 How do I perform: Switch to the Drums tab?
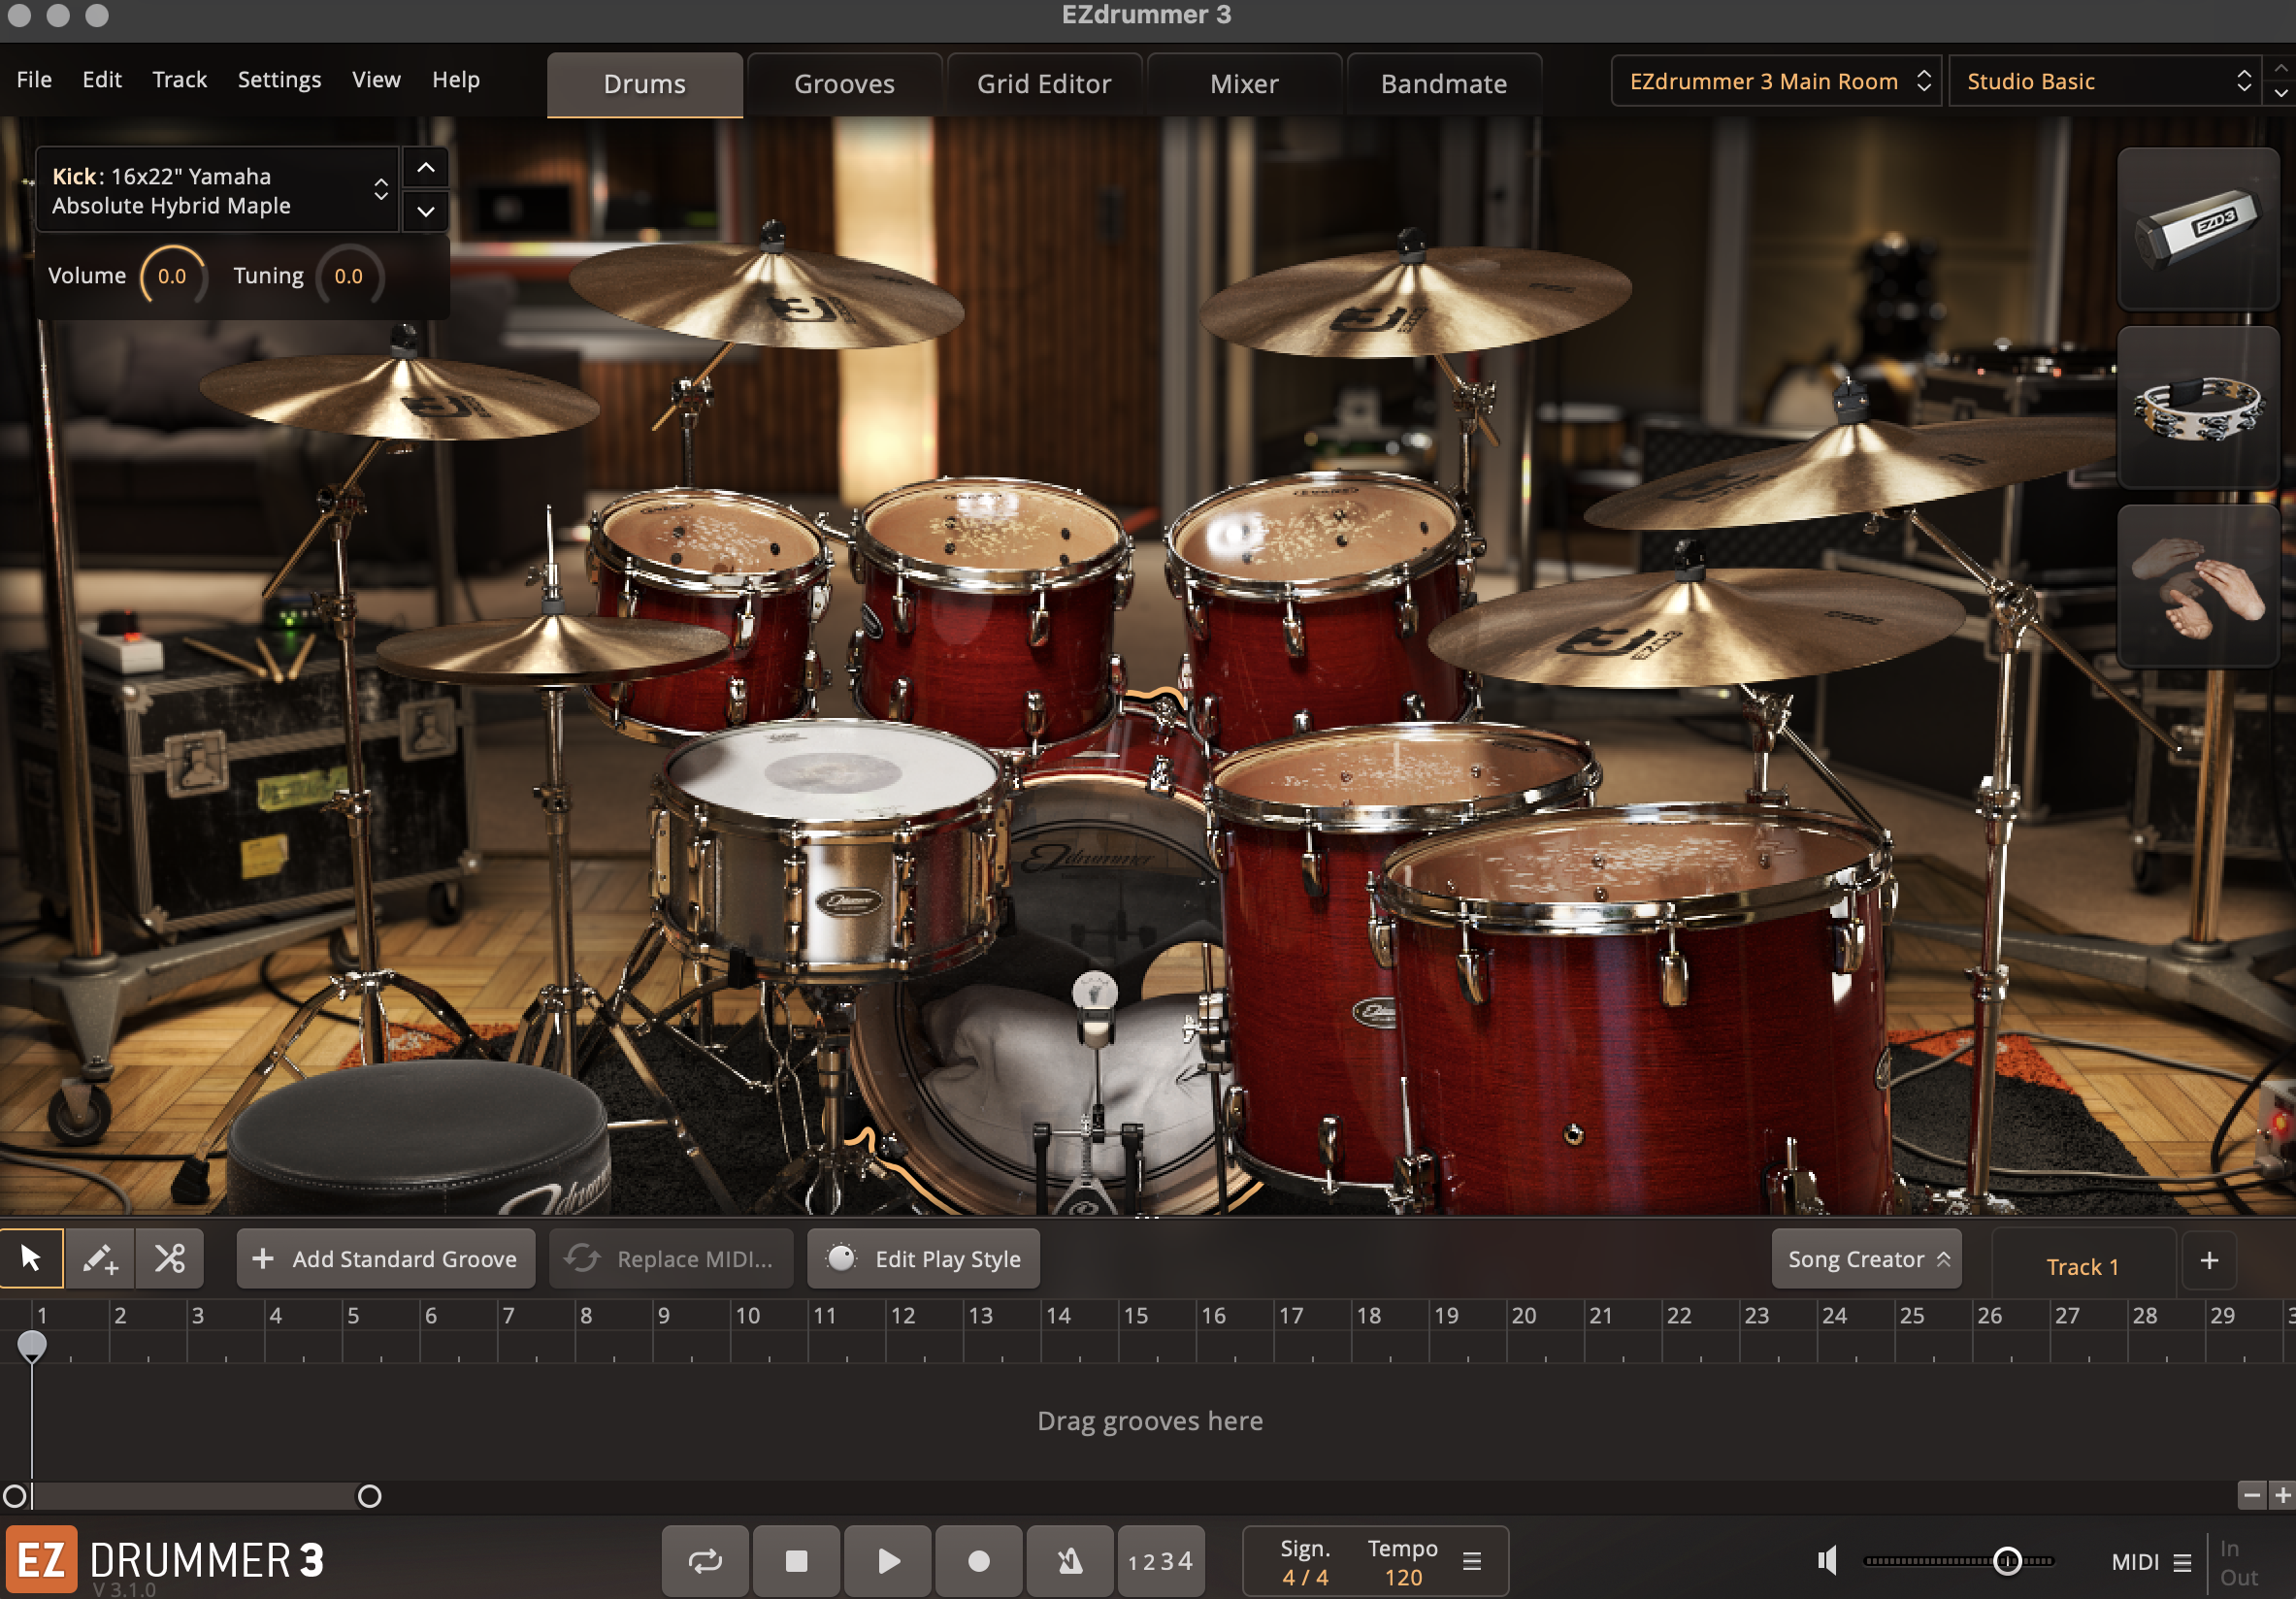click(x=645, y=84)
